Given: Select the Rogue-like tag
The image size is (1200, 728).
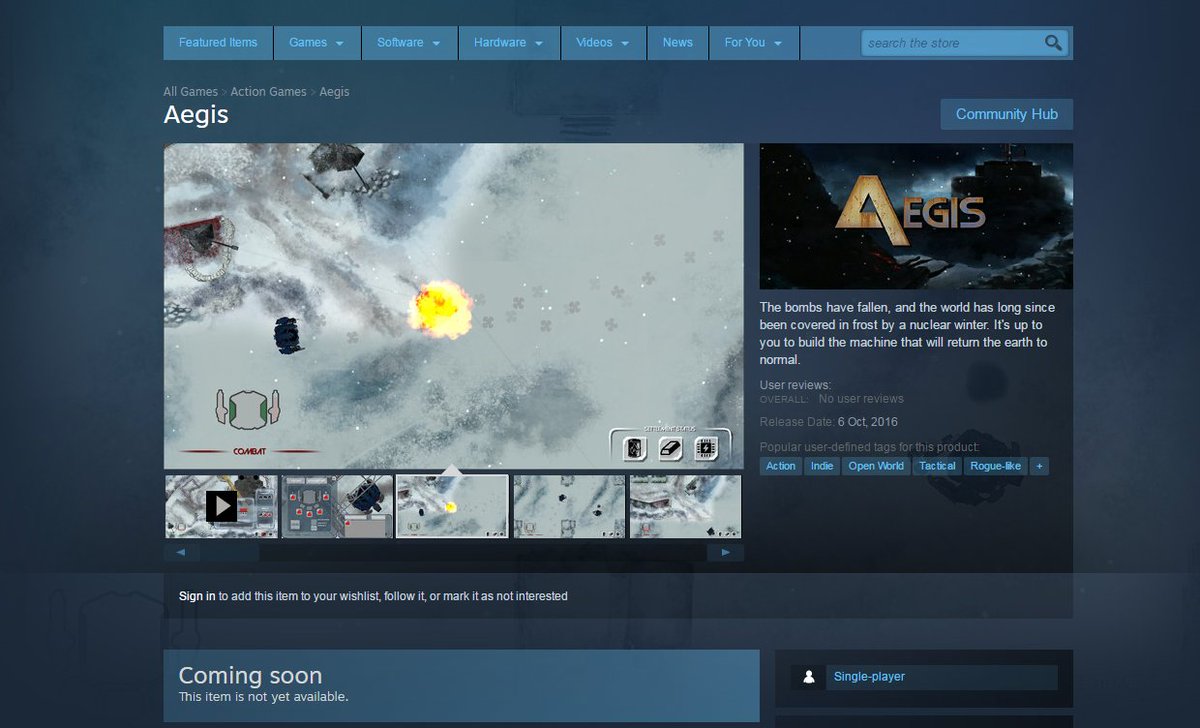Looking at the screenshot, I should click(x=996, y=466).
